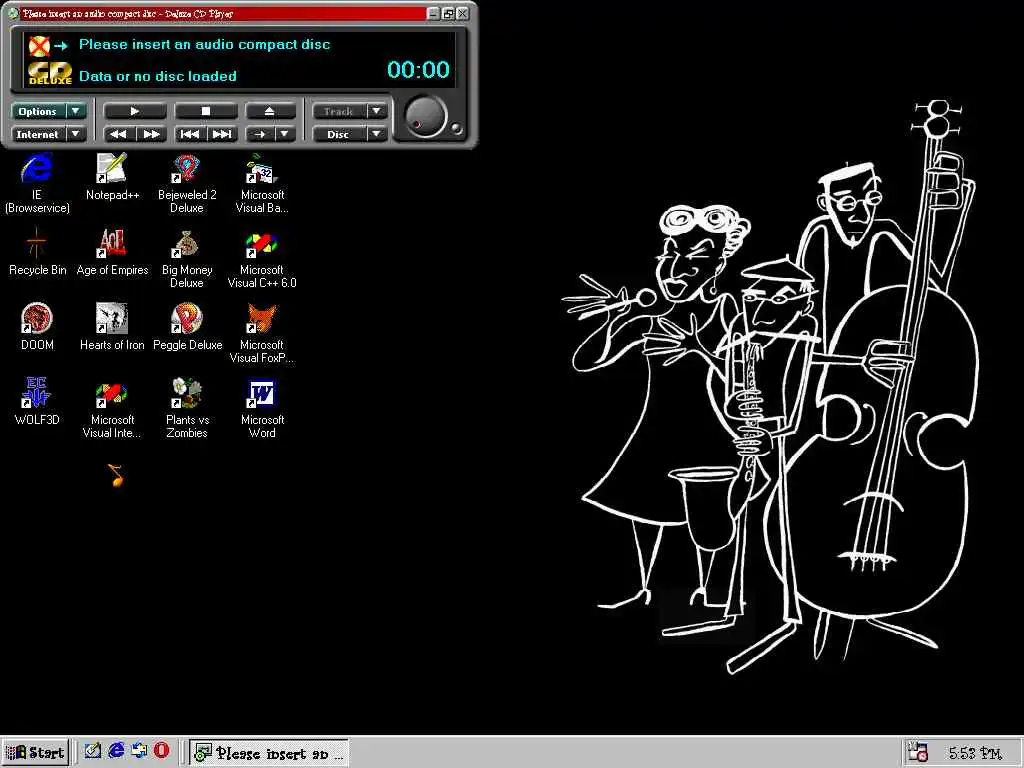Click the CD Player taskbar button
The width and height of the screenshot is (1024, 768).
269,753
